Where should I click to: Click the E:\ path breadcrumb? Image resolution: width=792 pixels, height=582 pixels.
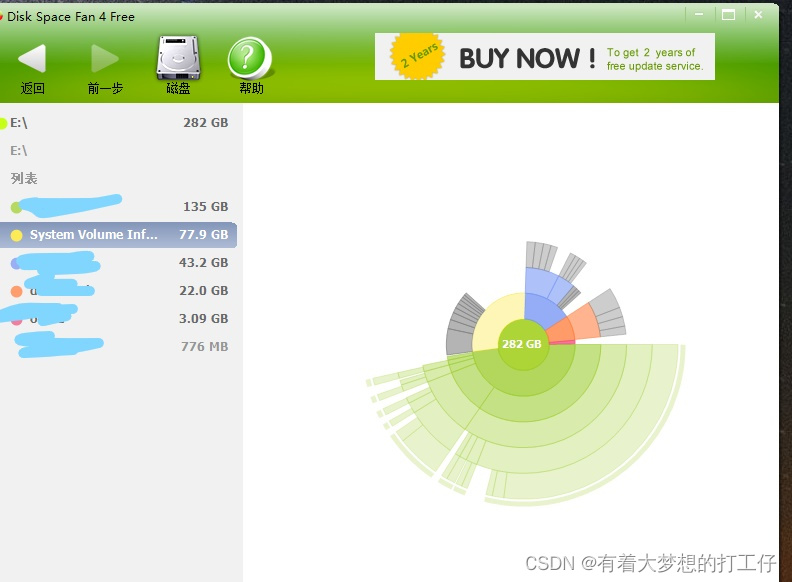[19, 151]
